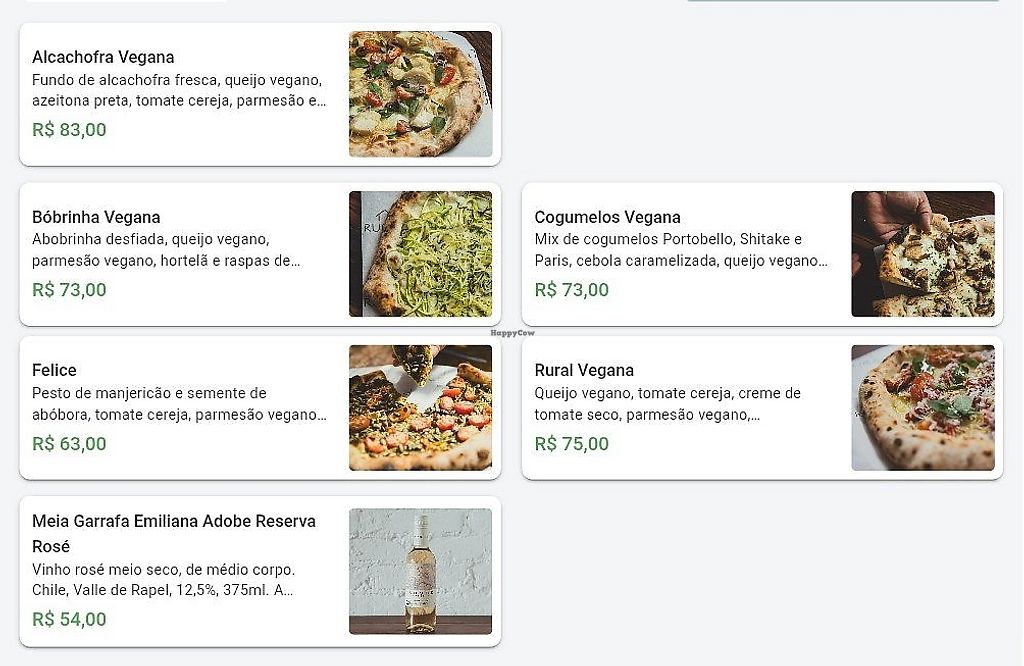This screenshot has height=666, width=1024.
Task: Select the Alcachofra Vegana title
Action: [x=103, y=57]
